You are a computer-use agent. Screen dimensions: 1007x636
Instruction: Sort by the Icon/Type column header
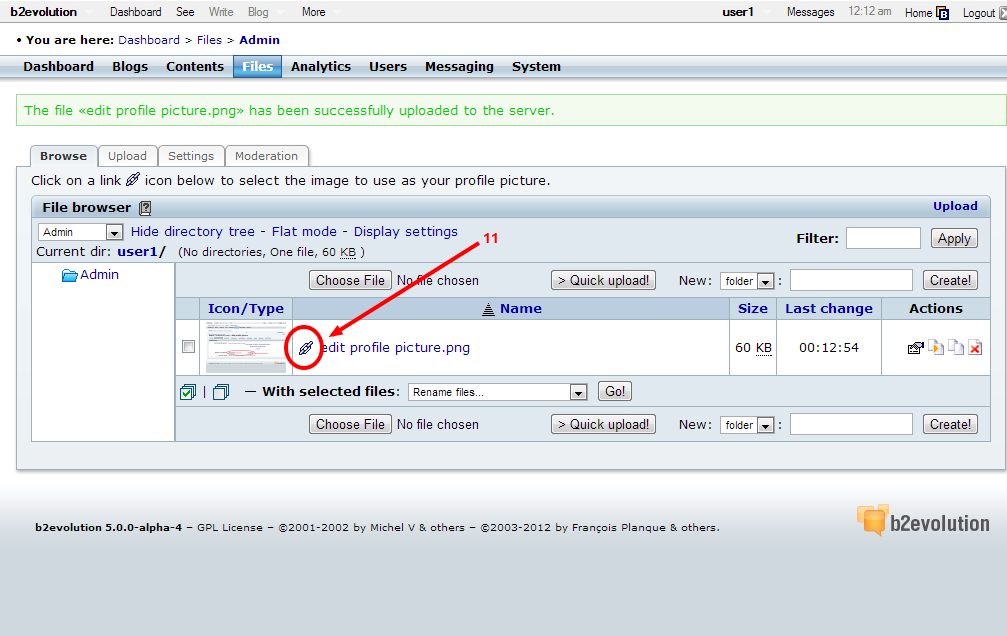245,309
